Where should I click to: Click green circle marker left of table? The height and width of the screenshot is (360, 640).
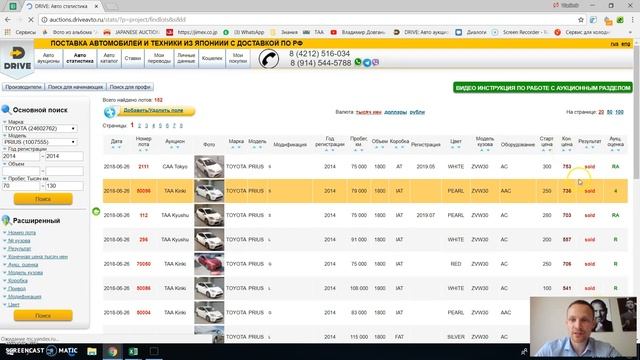click(96, 211)
